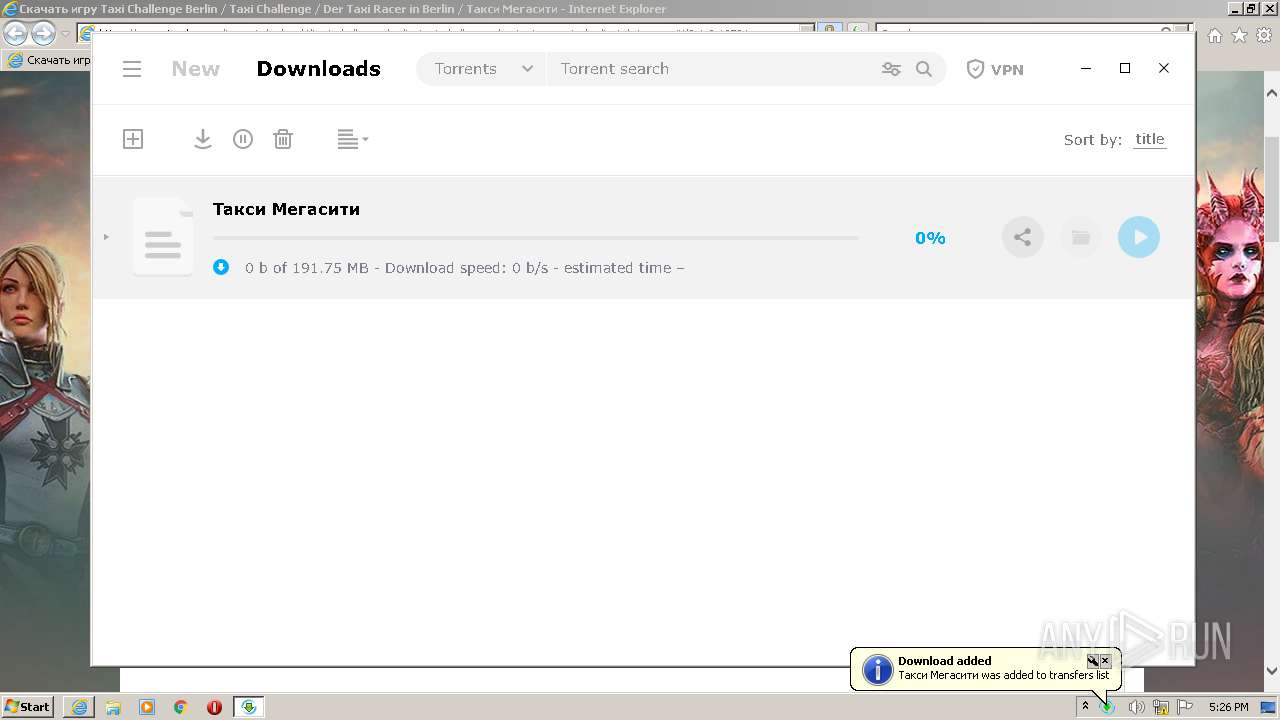Viewport: 1280px width, 720px height.
Task: Share the Такси Мегасити torrent
Action: pyautogui.click(x=1022, y=237)
